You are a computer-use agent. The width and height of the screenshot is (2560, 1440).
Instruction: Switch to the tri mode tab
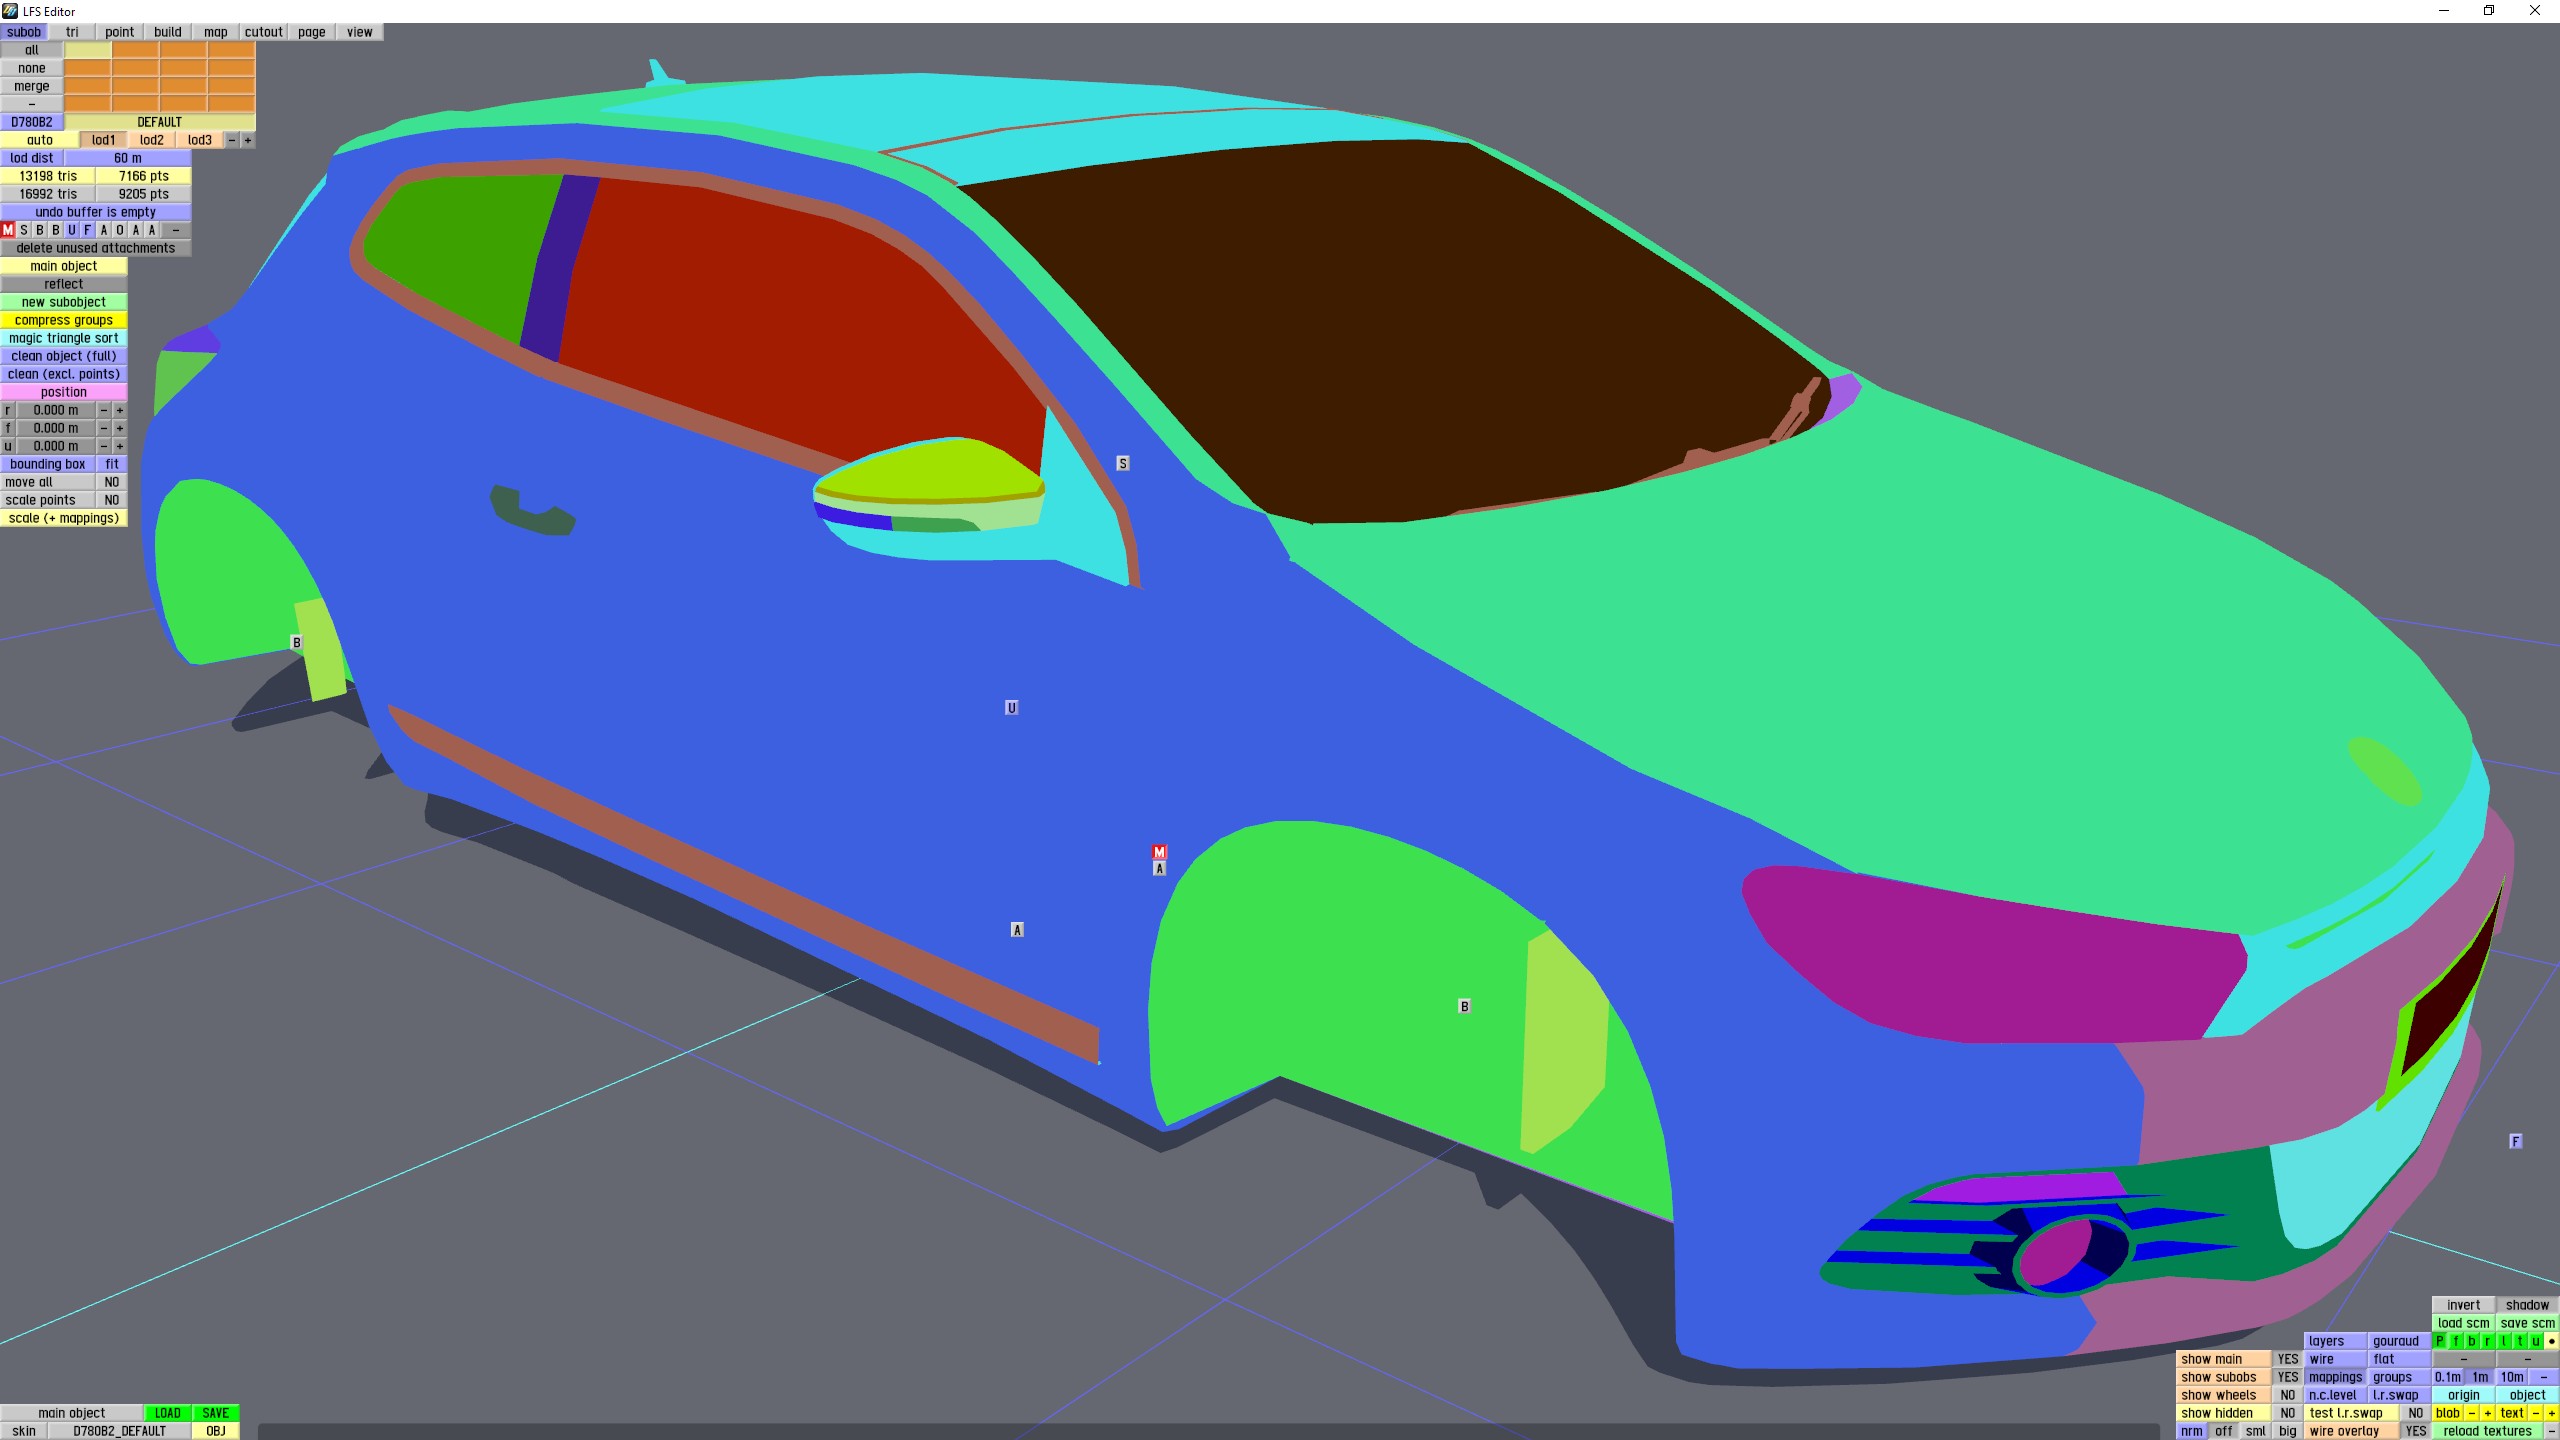(72, 32)
